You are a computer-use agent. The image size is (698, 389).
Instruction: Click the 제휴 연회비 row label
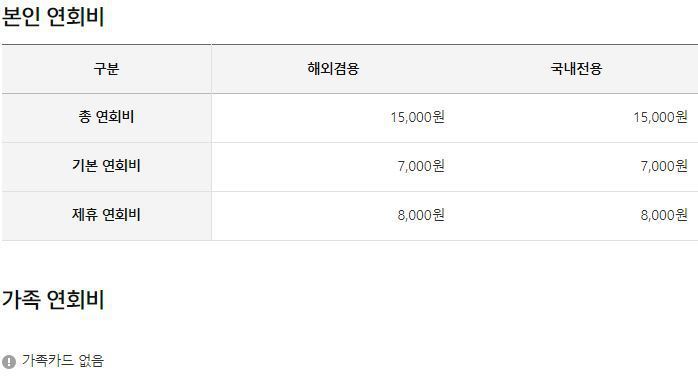click(x=106, y=215)
